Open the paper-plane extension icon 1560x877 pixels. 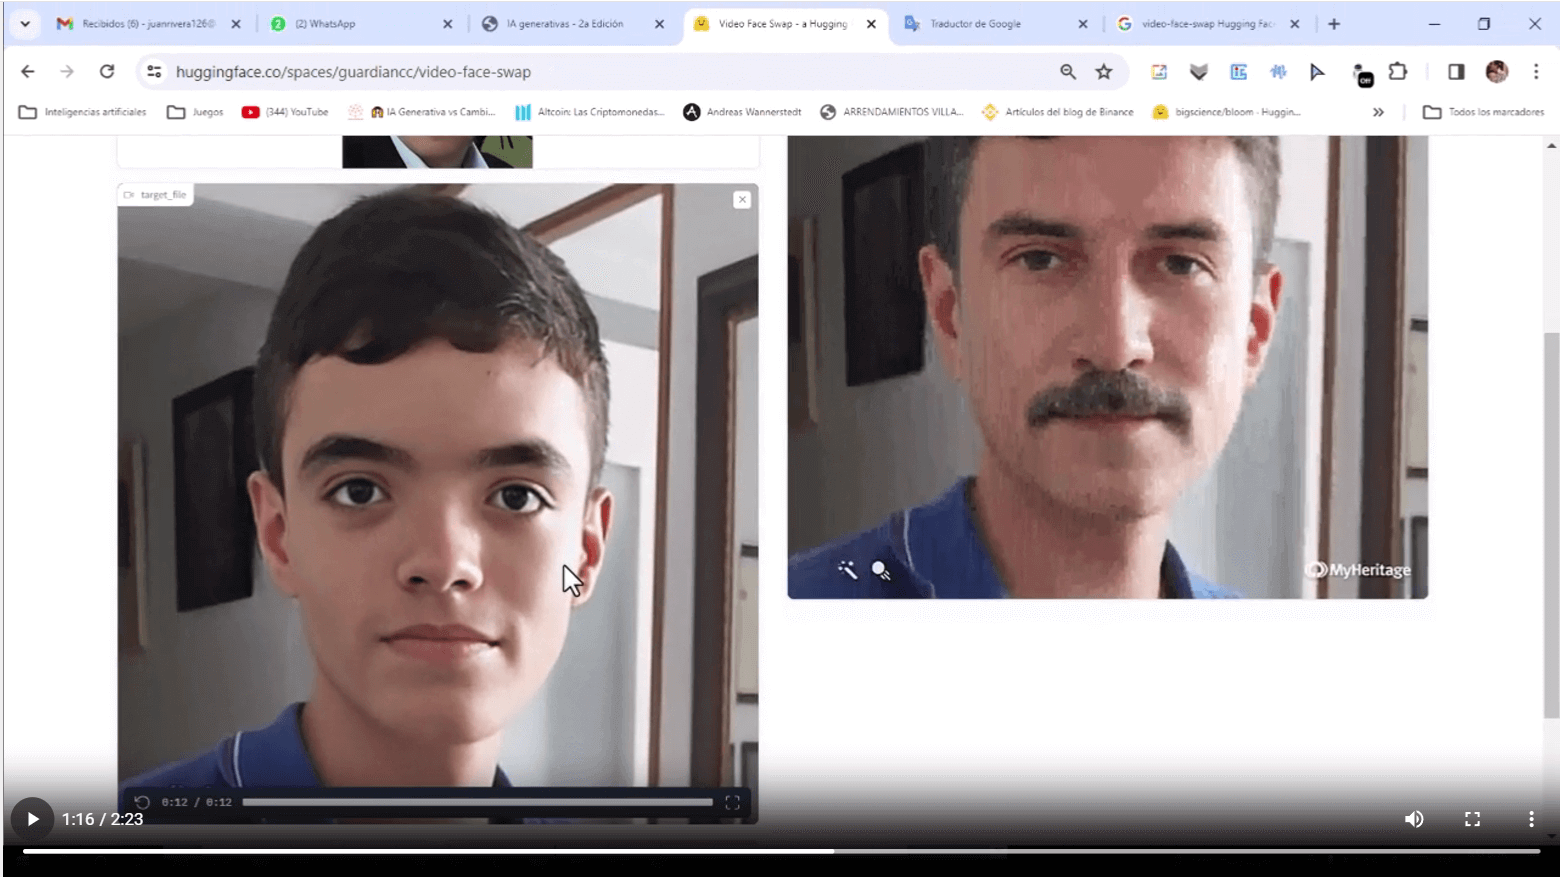pyautogui.click(x=1317, y=72)
